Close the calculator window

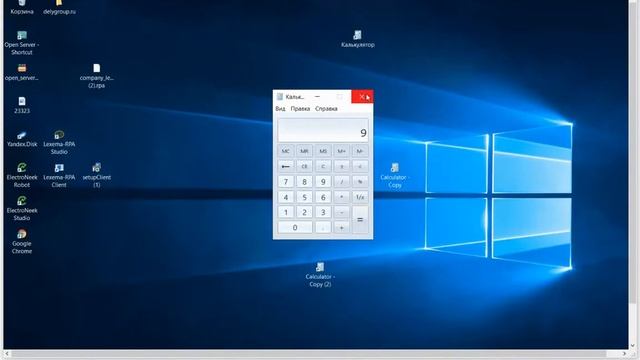point(362,97)
